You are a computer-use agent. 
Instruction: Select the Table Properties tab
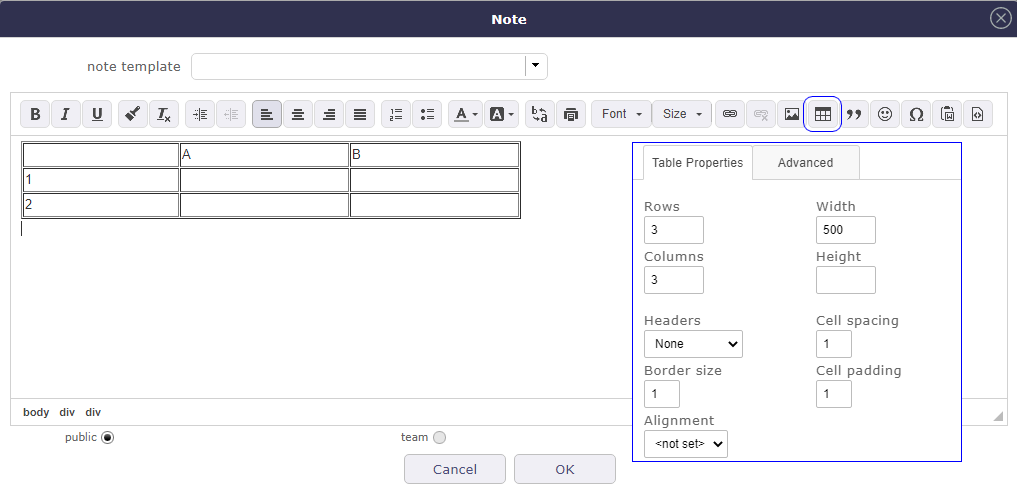point(697,163)
